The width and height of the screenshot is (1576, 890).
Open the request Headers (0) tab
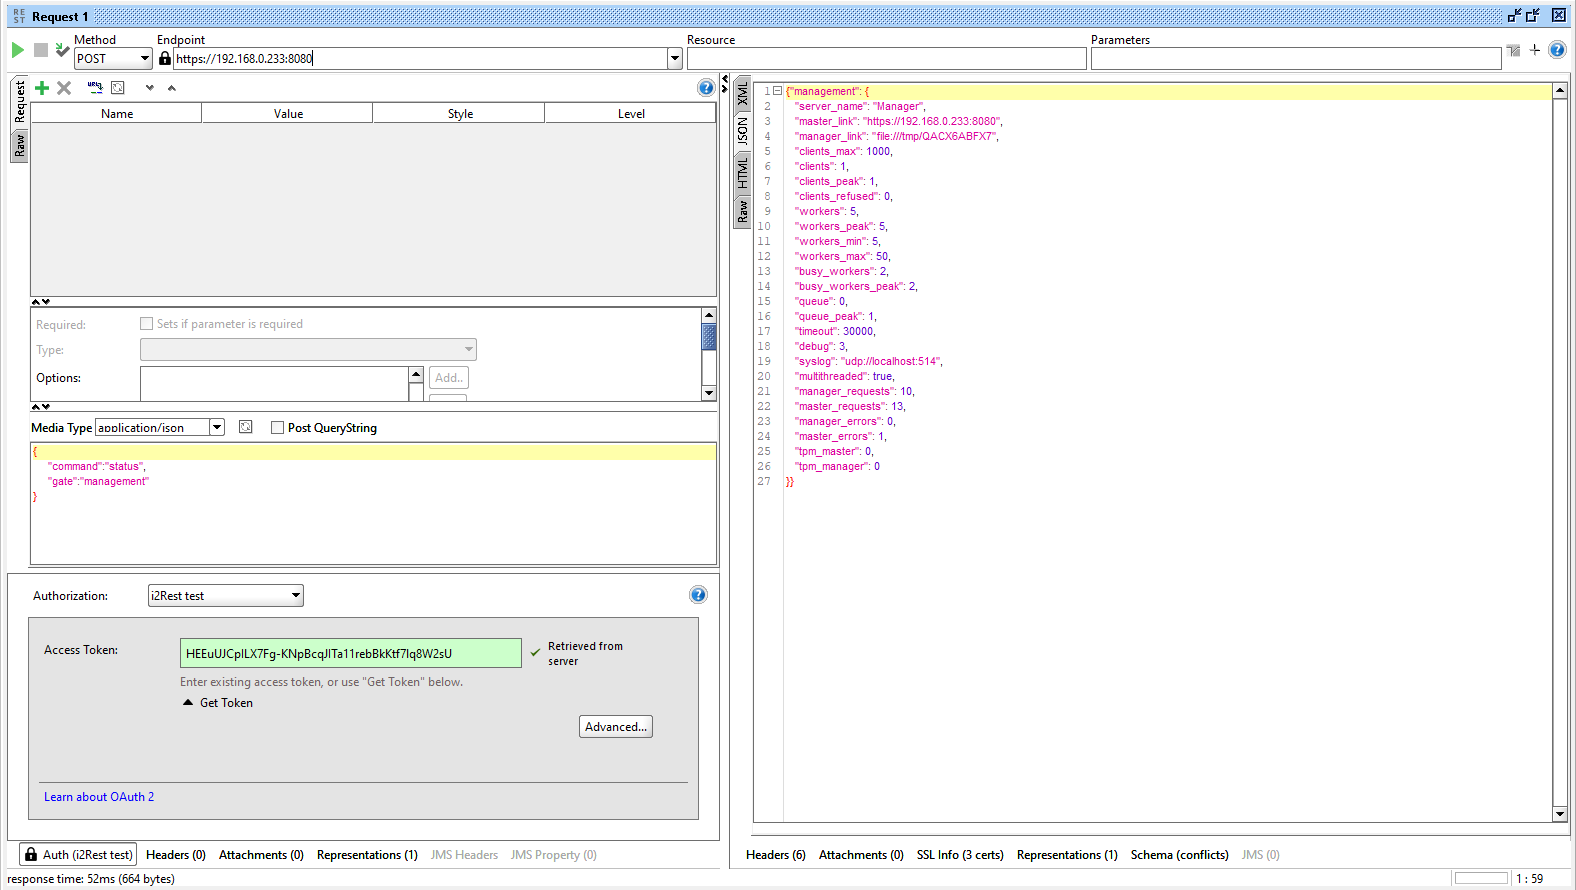click(x=176, y=855)
